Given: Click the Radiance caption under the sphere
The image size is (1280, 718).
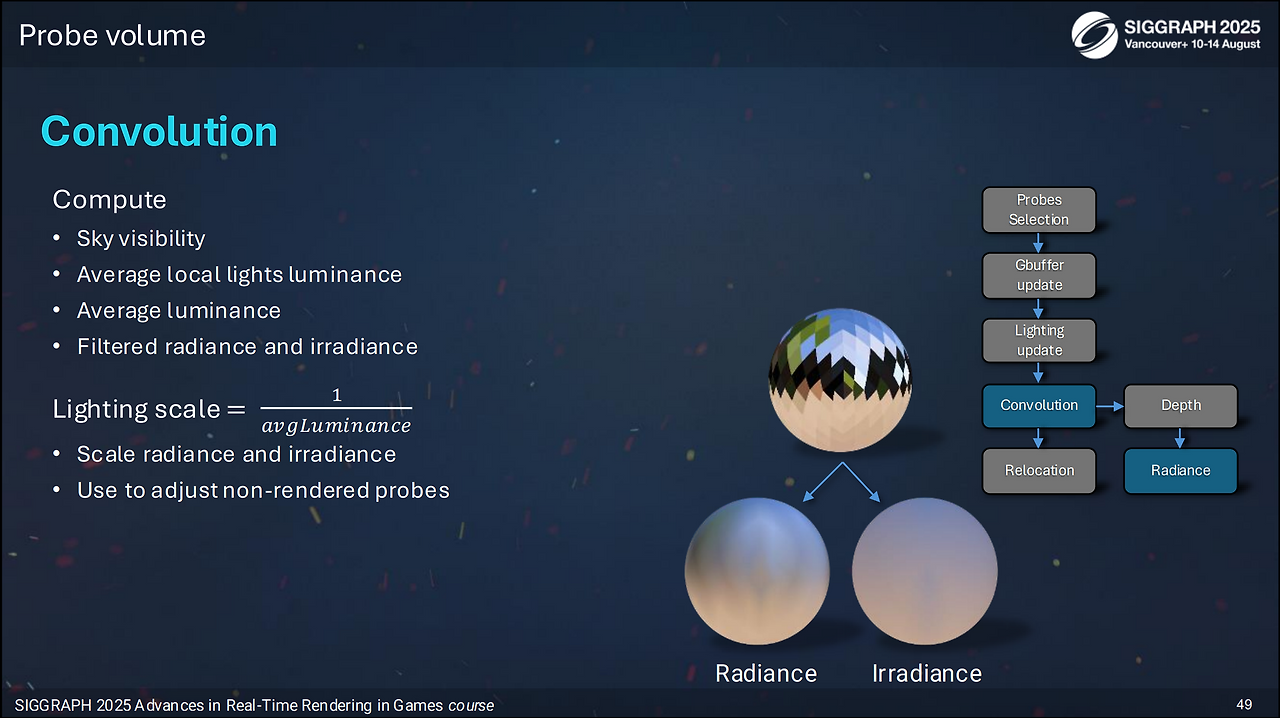Looking at the screenshot, I should [x=766, y=674].
